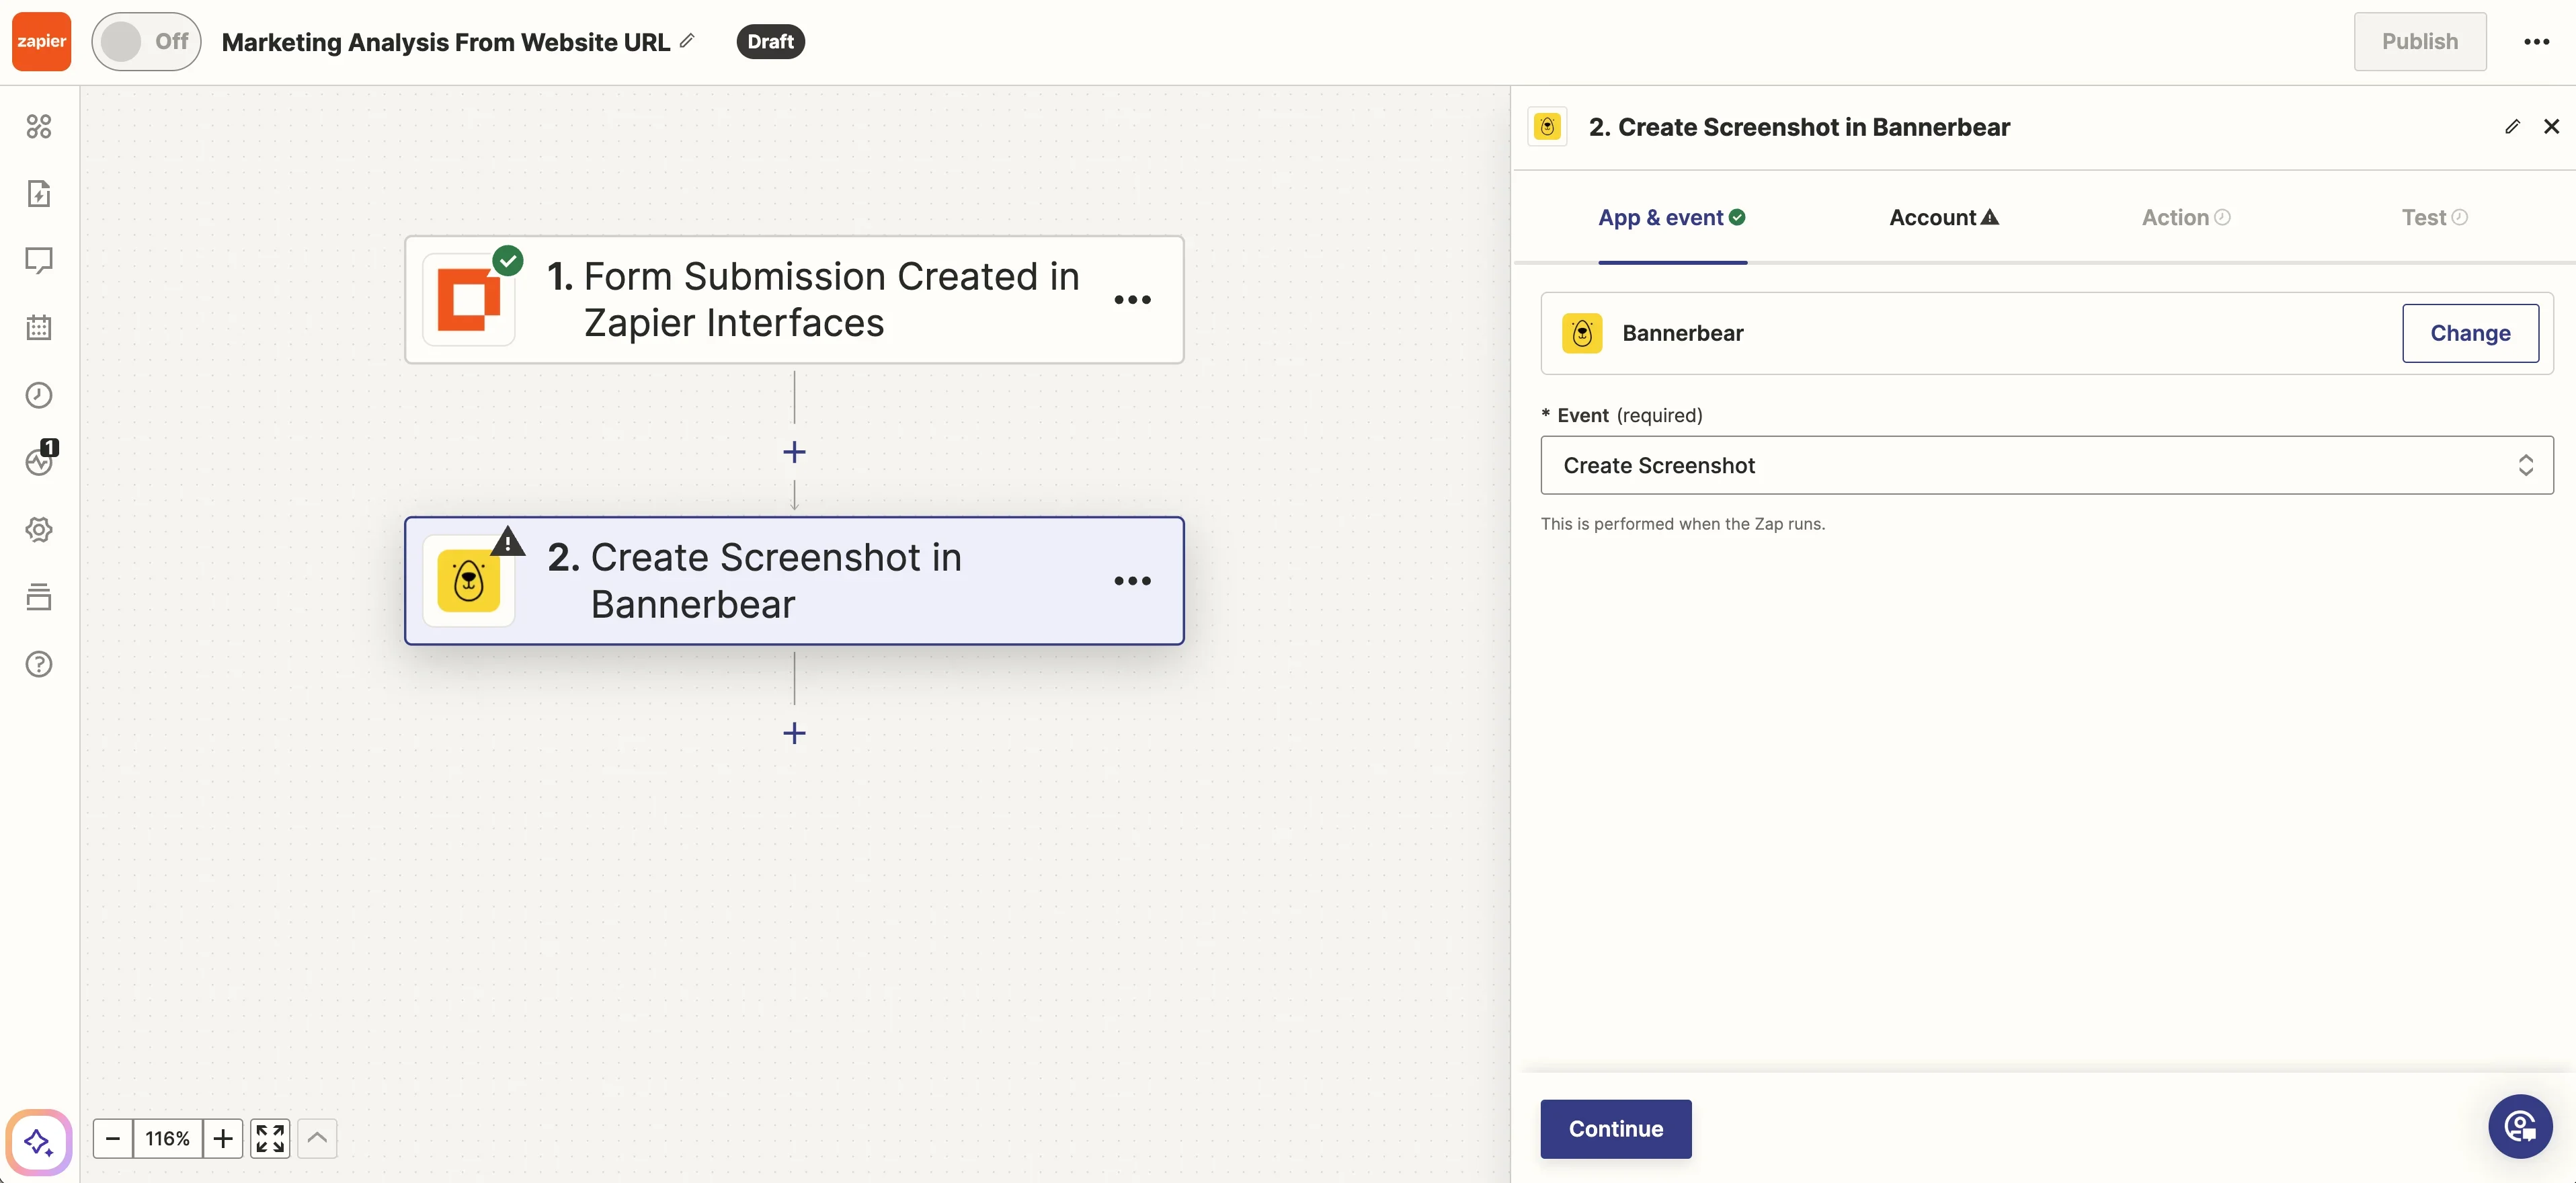Open the Zap settings gear icon

point(39,529)
